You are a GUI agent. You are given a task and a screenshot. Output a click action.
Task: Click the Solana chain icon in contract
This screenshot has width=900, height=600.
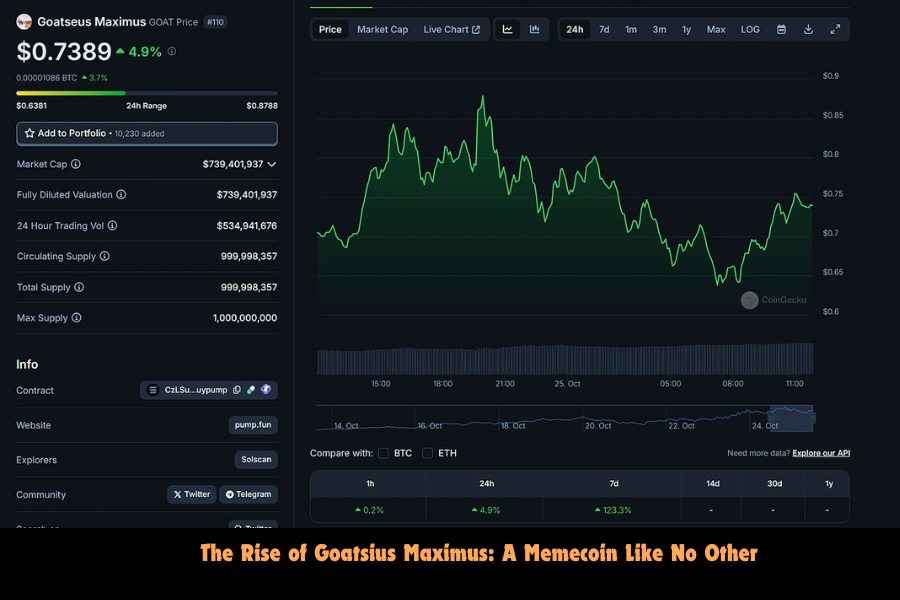pos(153,390)
